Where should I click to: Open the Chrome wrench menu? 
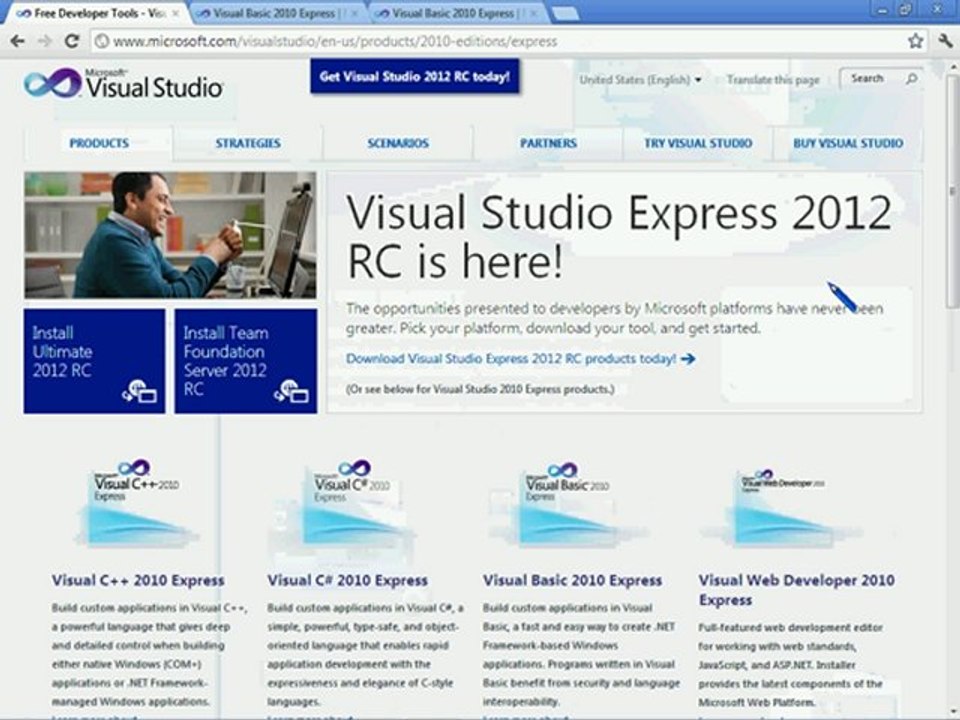pos(945,41)
